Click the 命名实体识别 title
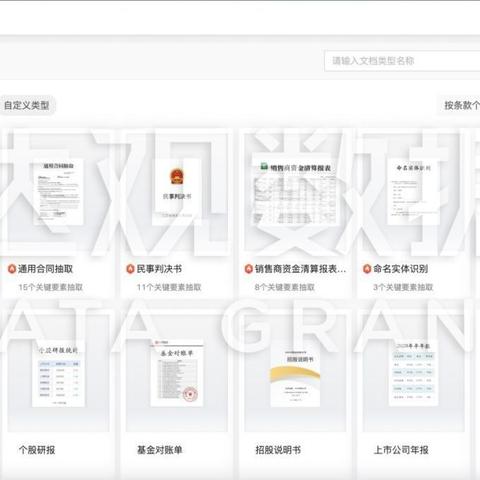Screen dimensions: 480x480 point(401,269)
